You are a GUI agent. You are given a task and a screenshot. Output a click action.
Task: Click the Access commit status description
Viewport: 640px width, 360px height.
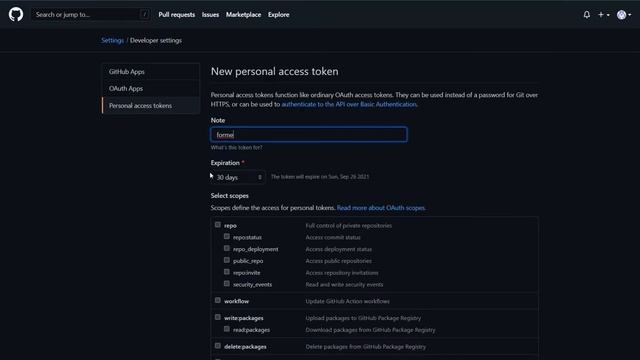(333, 238)
